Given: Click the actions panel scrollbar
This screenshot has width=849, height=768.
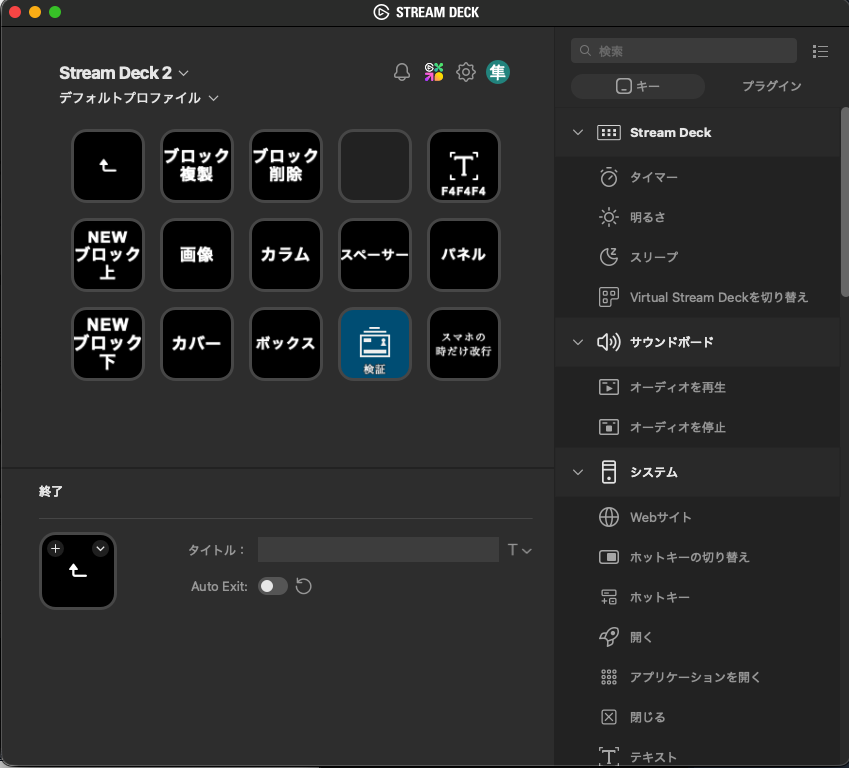Looking at the screenshot, I should (x=844, y=201).
